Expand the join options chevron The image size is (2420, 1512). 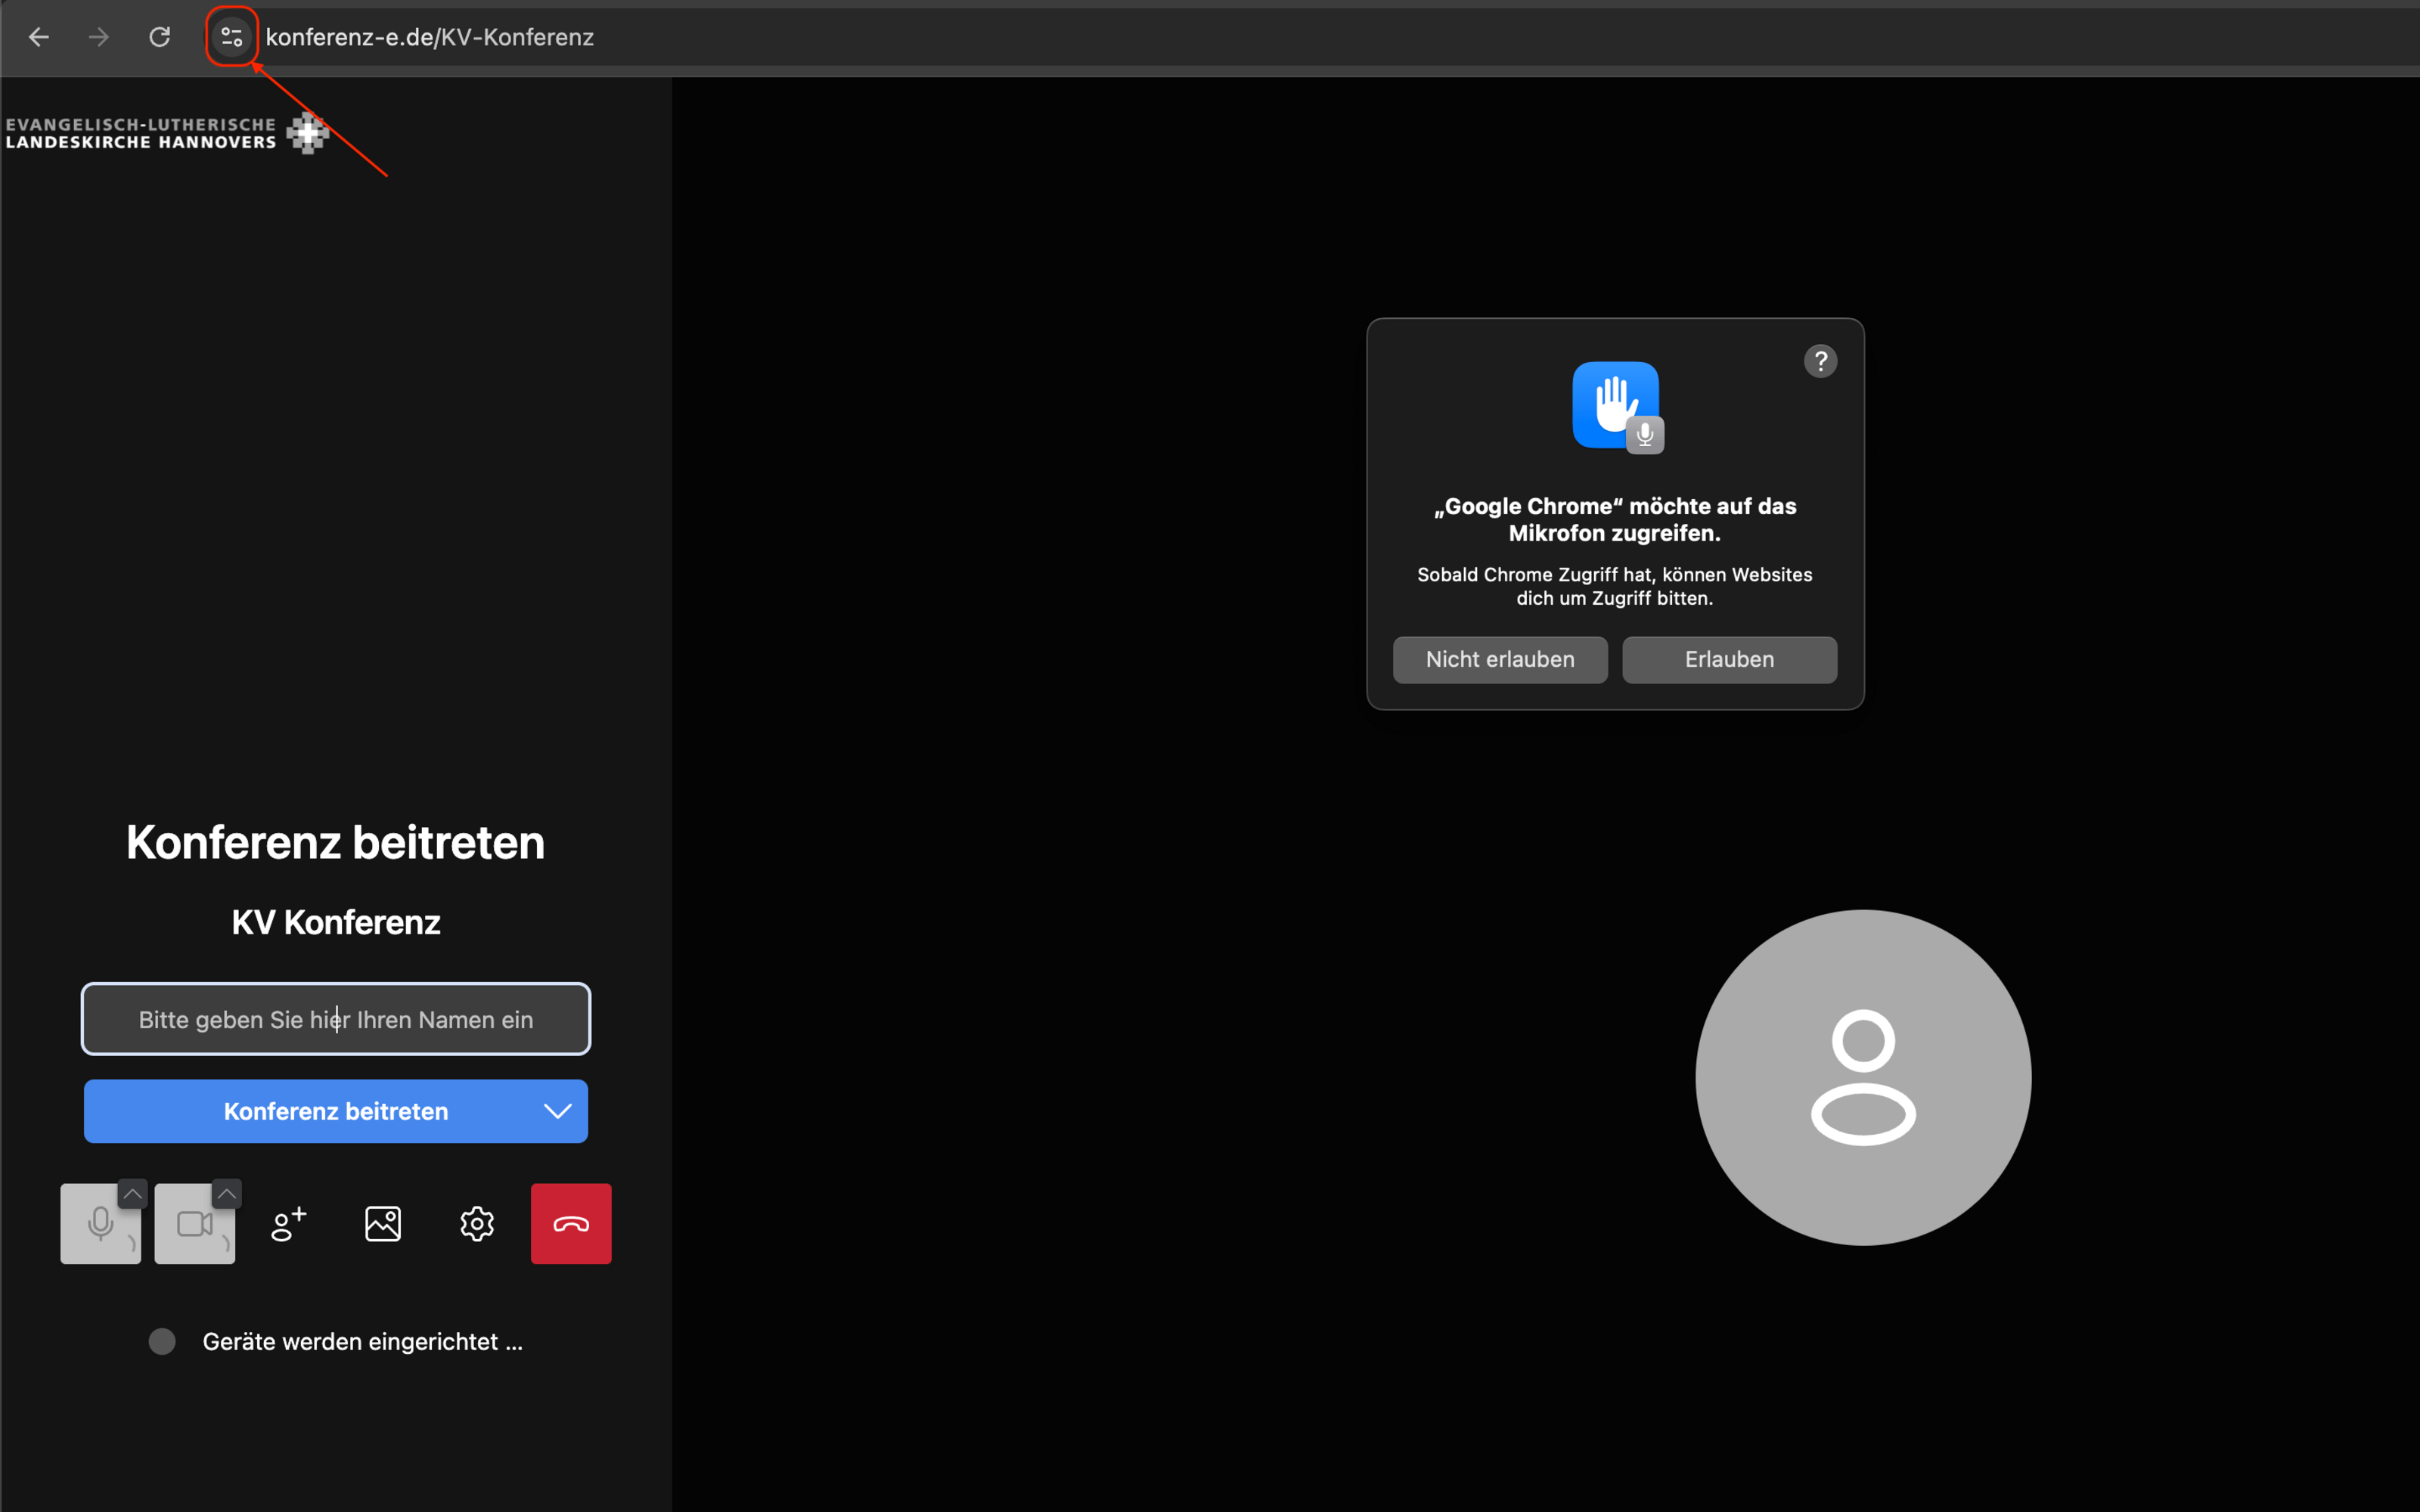(x=558, y=1111)
